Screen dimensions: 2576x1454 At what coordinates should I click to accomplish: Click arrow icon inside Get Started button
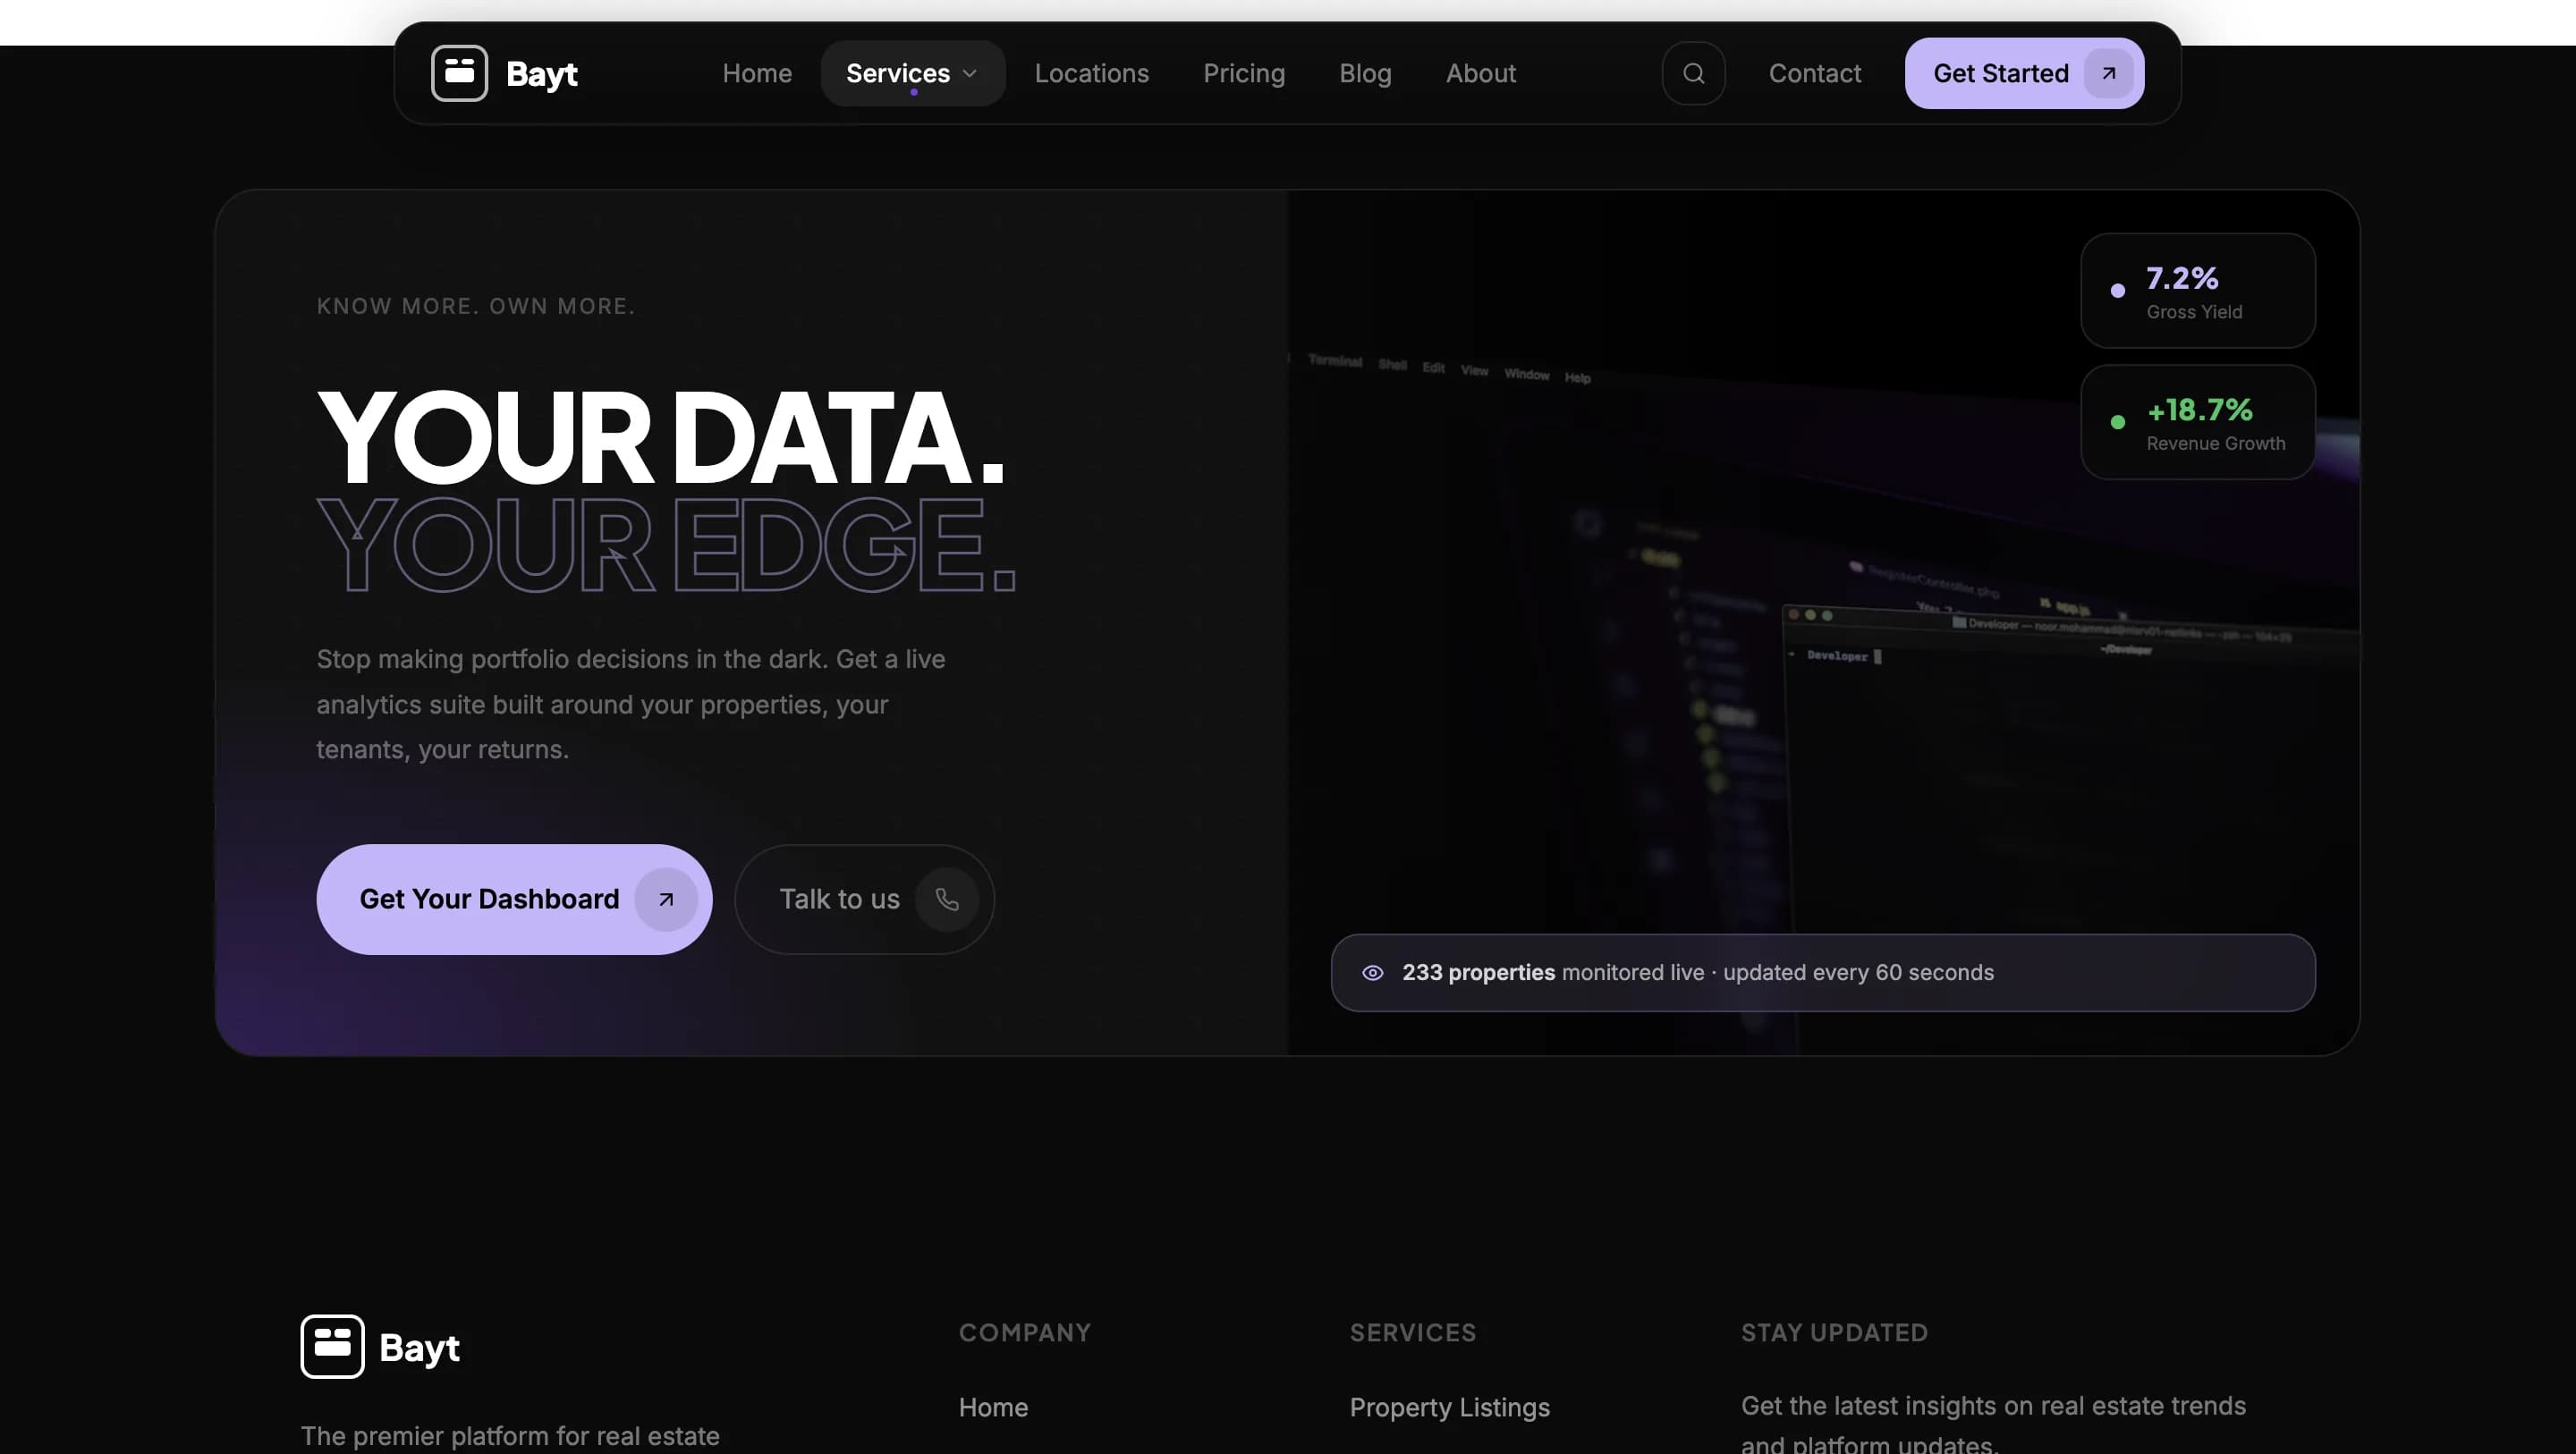(x=2108, y=73)
